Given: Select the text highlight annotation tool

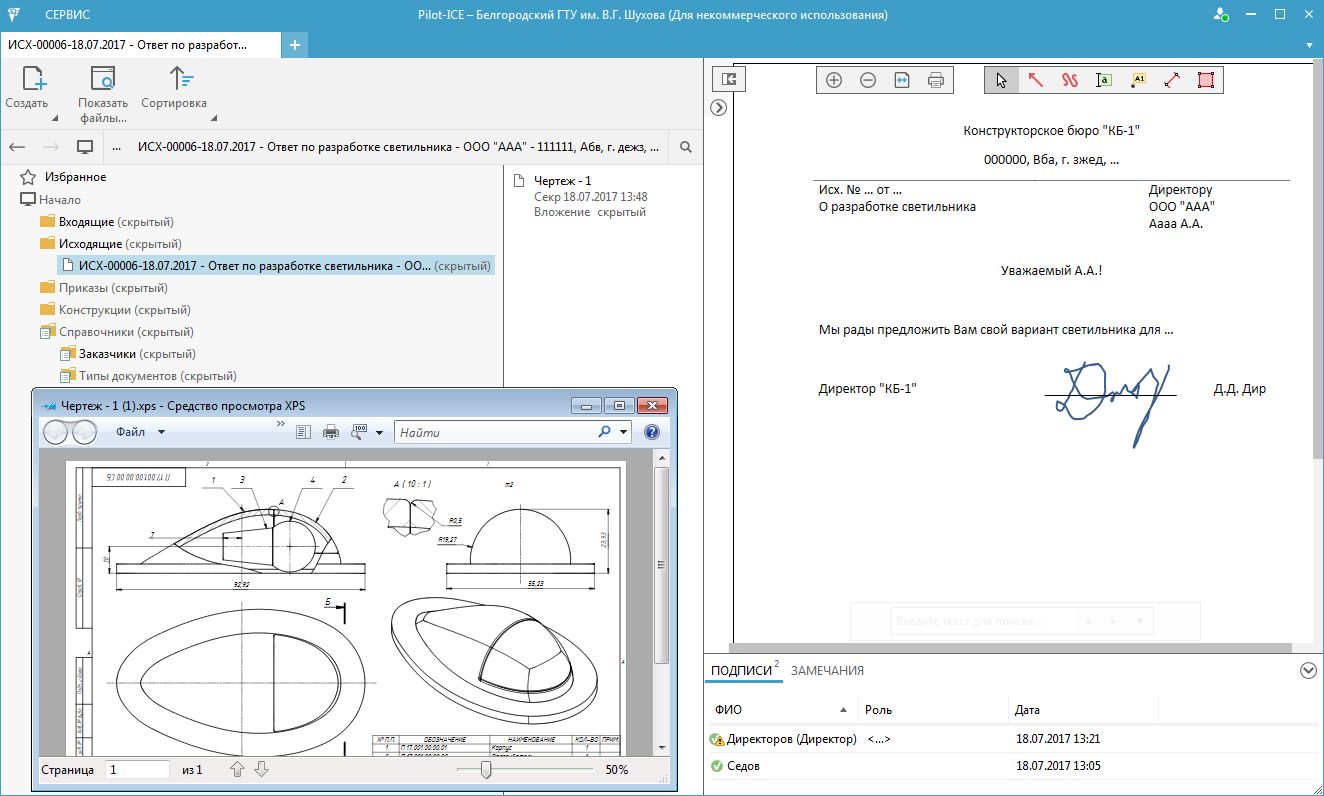Looking at the screenshot, I should (1104, 80).
